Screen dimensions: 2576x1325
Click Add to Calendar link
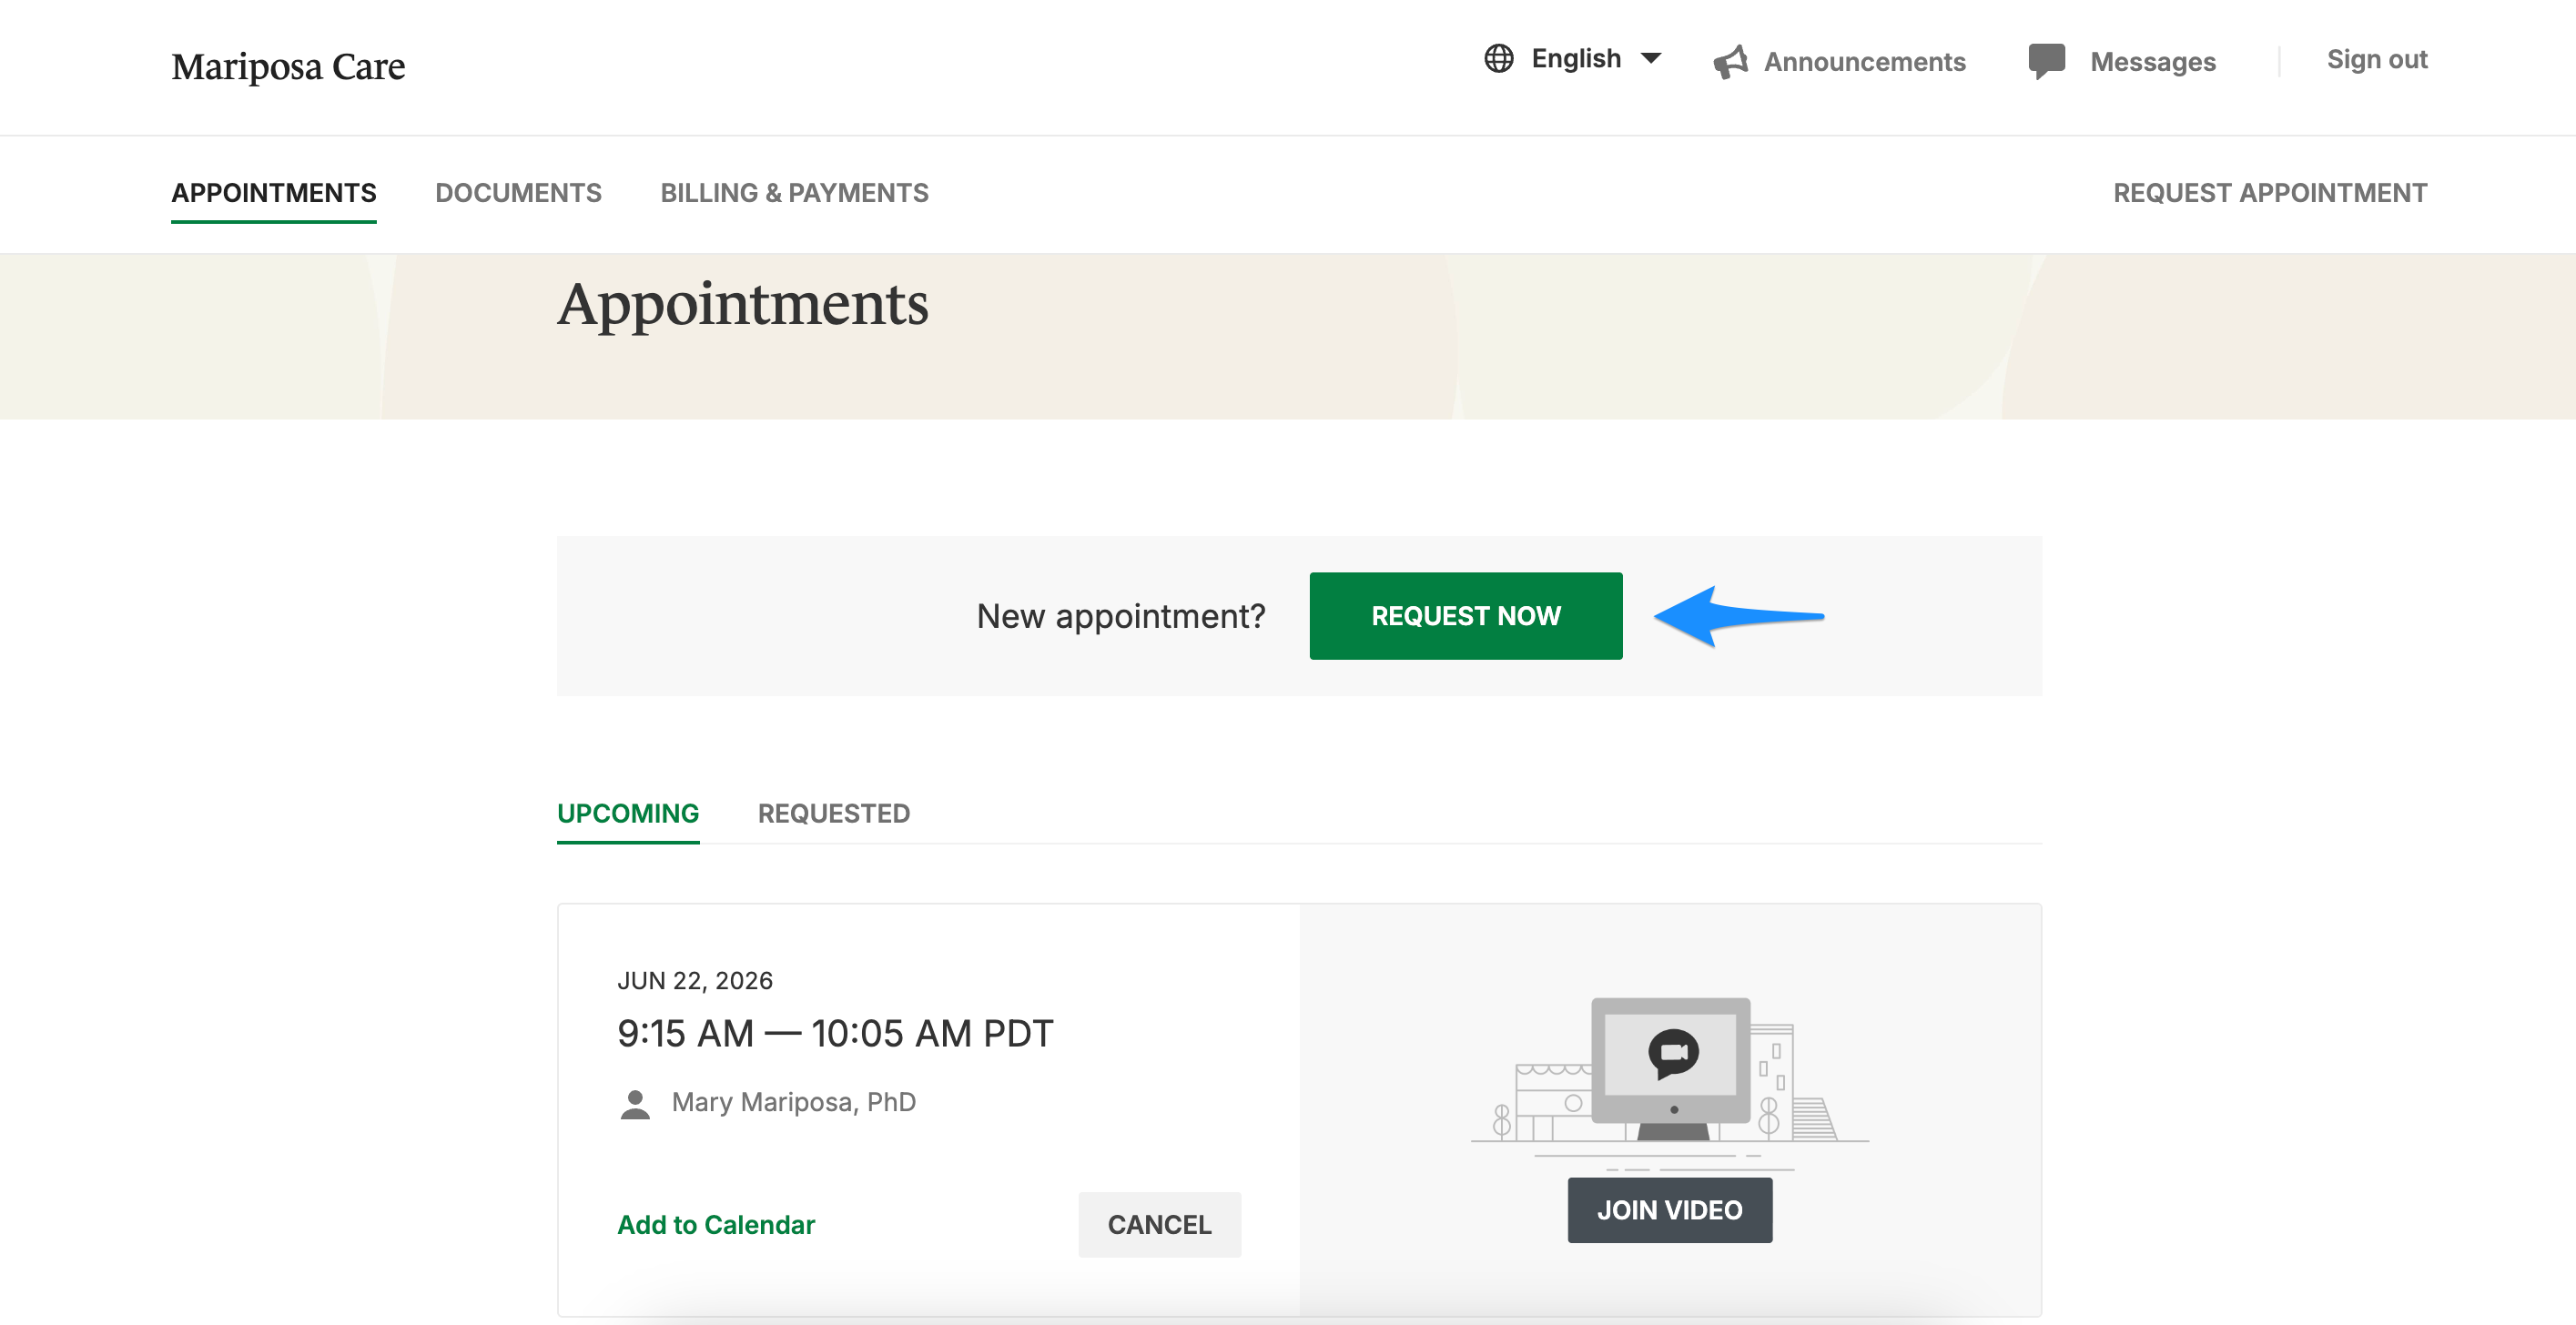coord(716,1225)
